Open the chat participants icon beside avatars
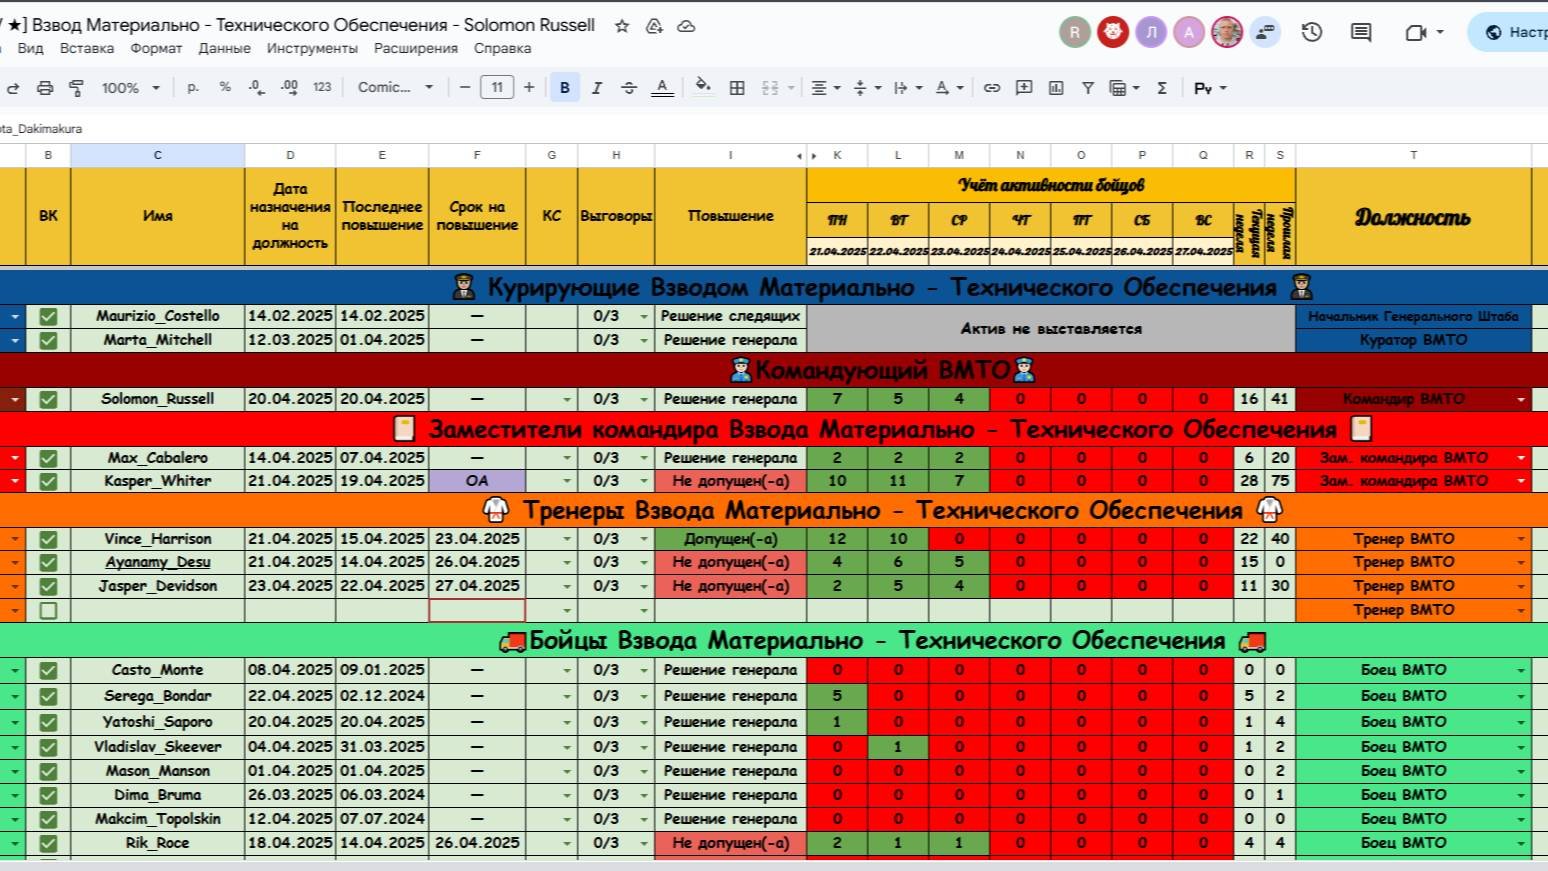 1266,32
